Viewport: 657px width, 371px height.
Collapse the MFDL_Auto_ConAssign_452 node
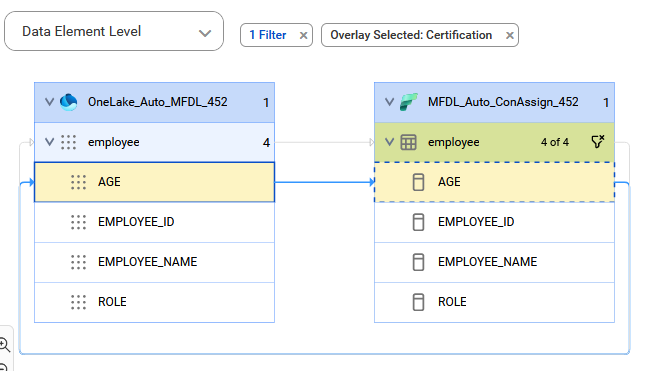pyautogui.click(x=390, y=102)
